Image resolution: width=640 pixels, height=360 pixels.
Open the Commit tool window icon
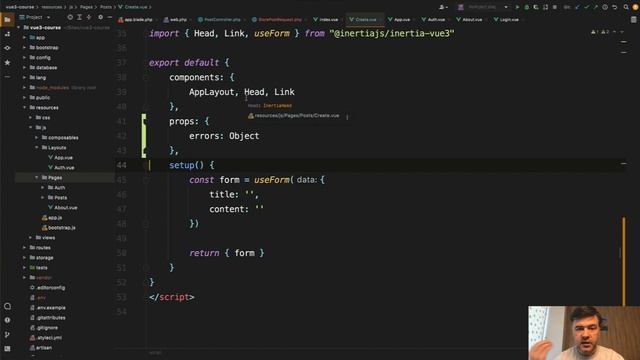click(7, 48)
